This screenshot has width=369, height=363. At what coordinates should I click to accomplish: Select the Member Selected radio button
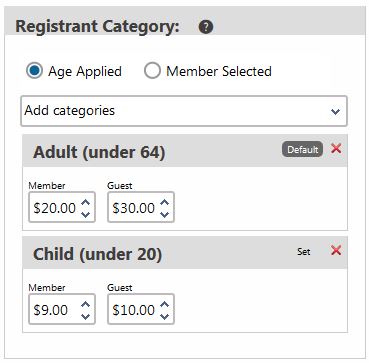pyautogui.click(x=152, y=71)
